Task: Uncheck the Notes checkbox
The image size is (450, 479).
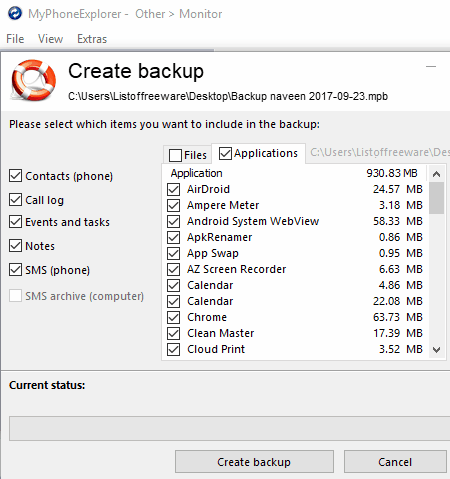Action: point(15,246)
